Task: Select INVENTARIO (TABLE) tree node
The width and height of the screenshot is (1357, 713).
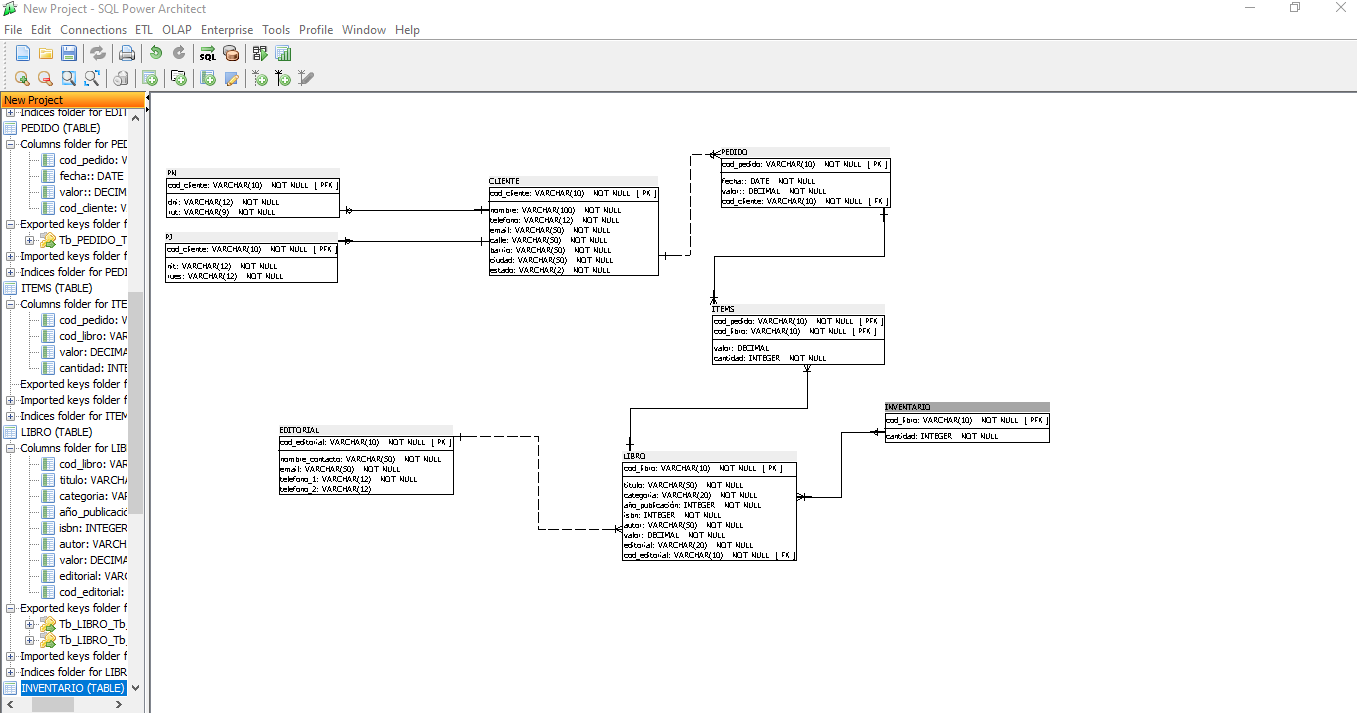Action: 73,688
